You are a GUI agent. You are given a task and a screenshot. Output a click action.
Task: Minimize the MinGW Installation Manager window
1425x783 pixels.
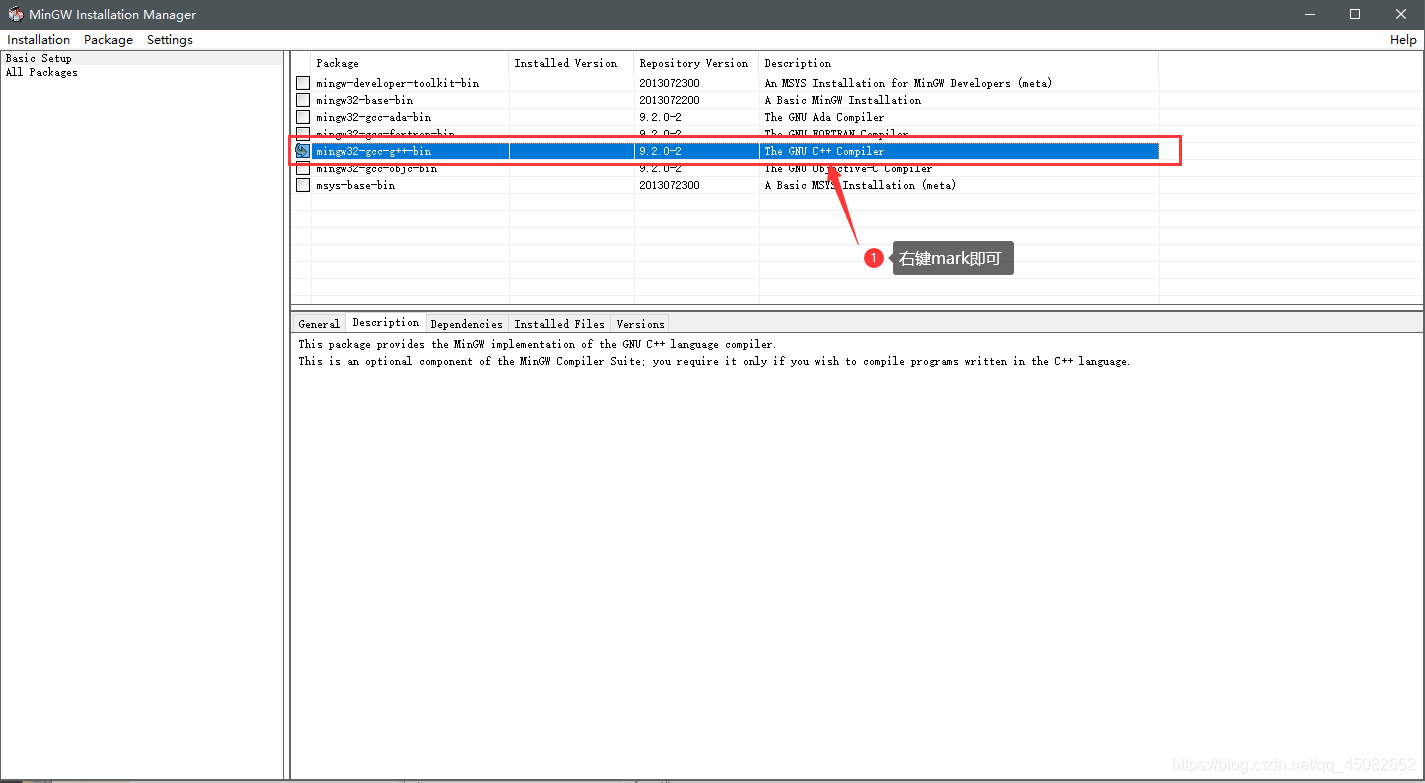[1308, 14]
